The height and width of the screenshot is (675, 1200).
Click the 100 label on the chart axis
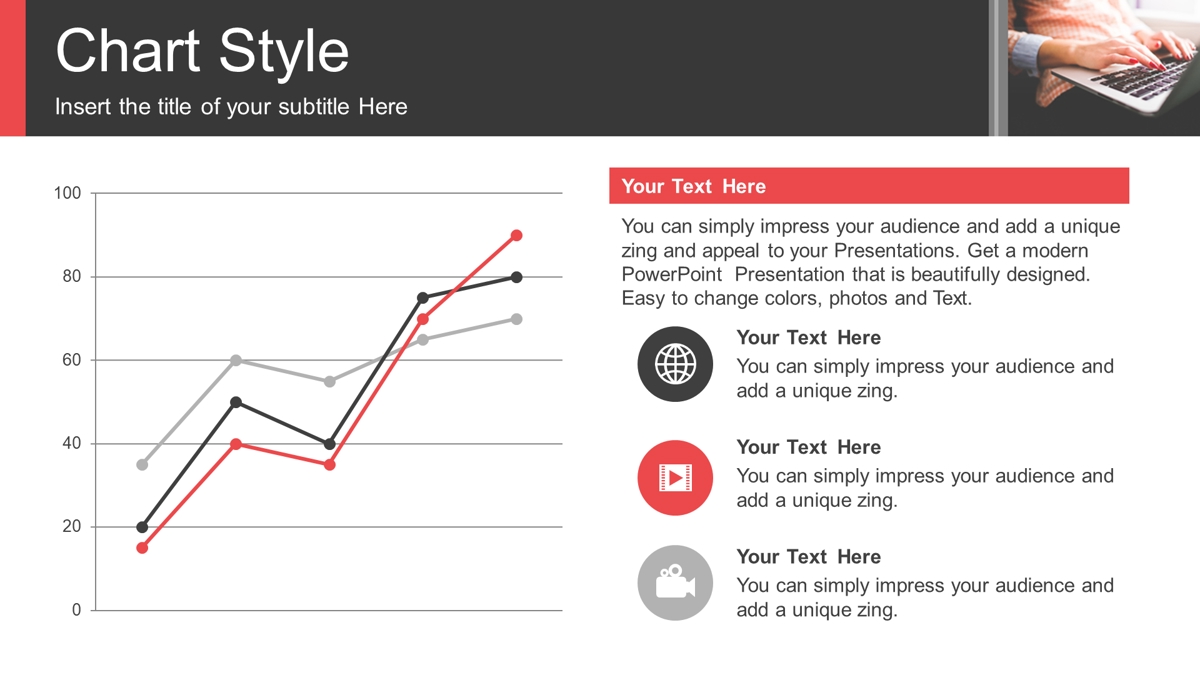(x=67, y=193)
